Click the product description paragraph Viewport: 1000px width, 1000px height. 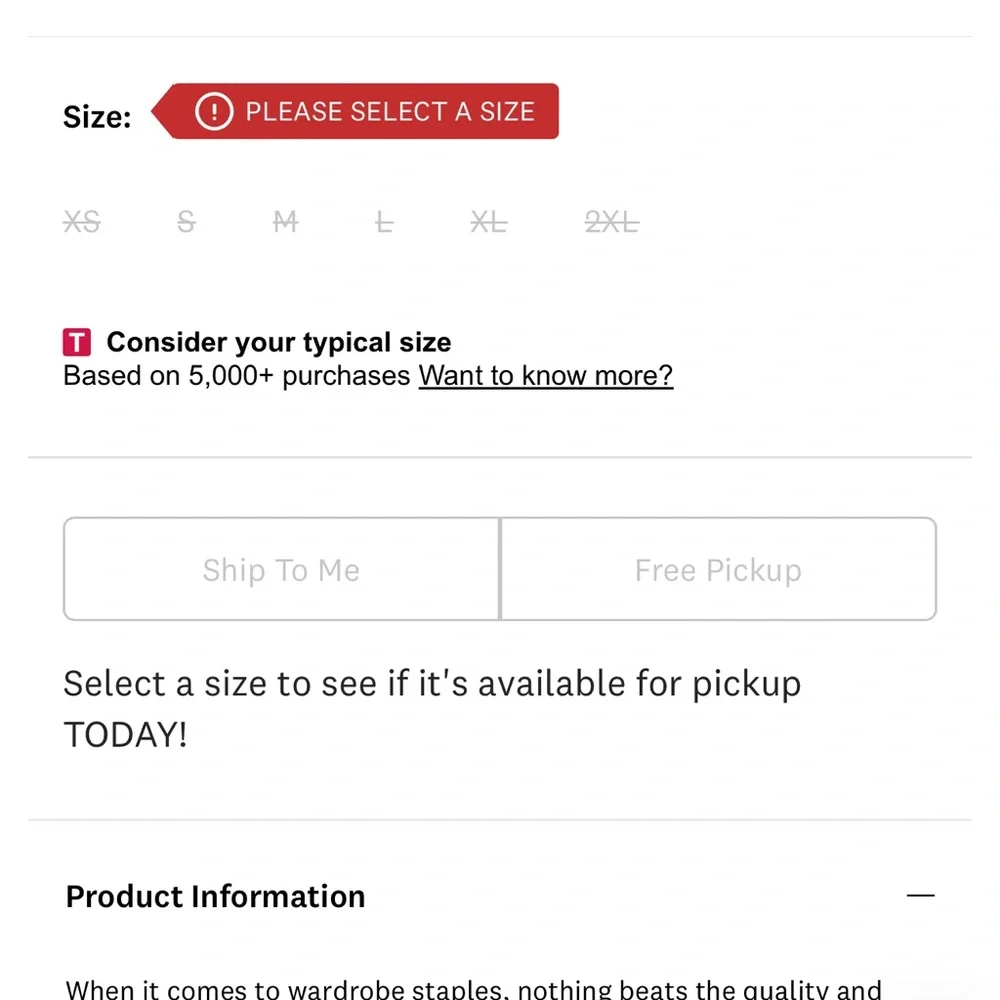pos(473,989)
